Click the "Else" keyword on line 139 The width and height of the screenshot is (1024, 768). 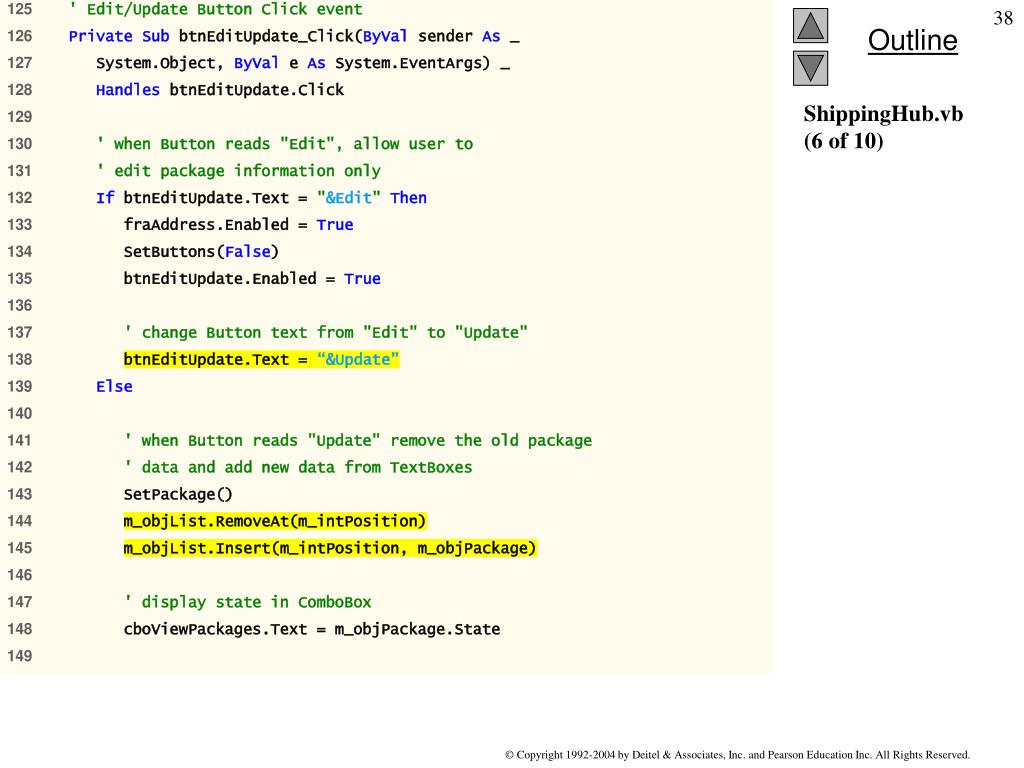click(114, 386)
